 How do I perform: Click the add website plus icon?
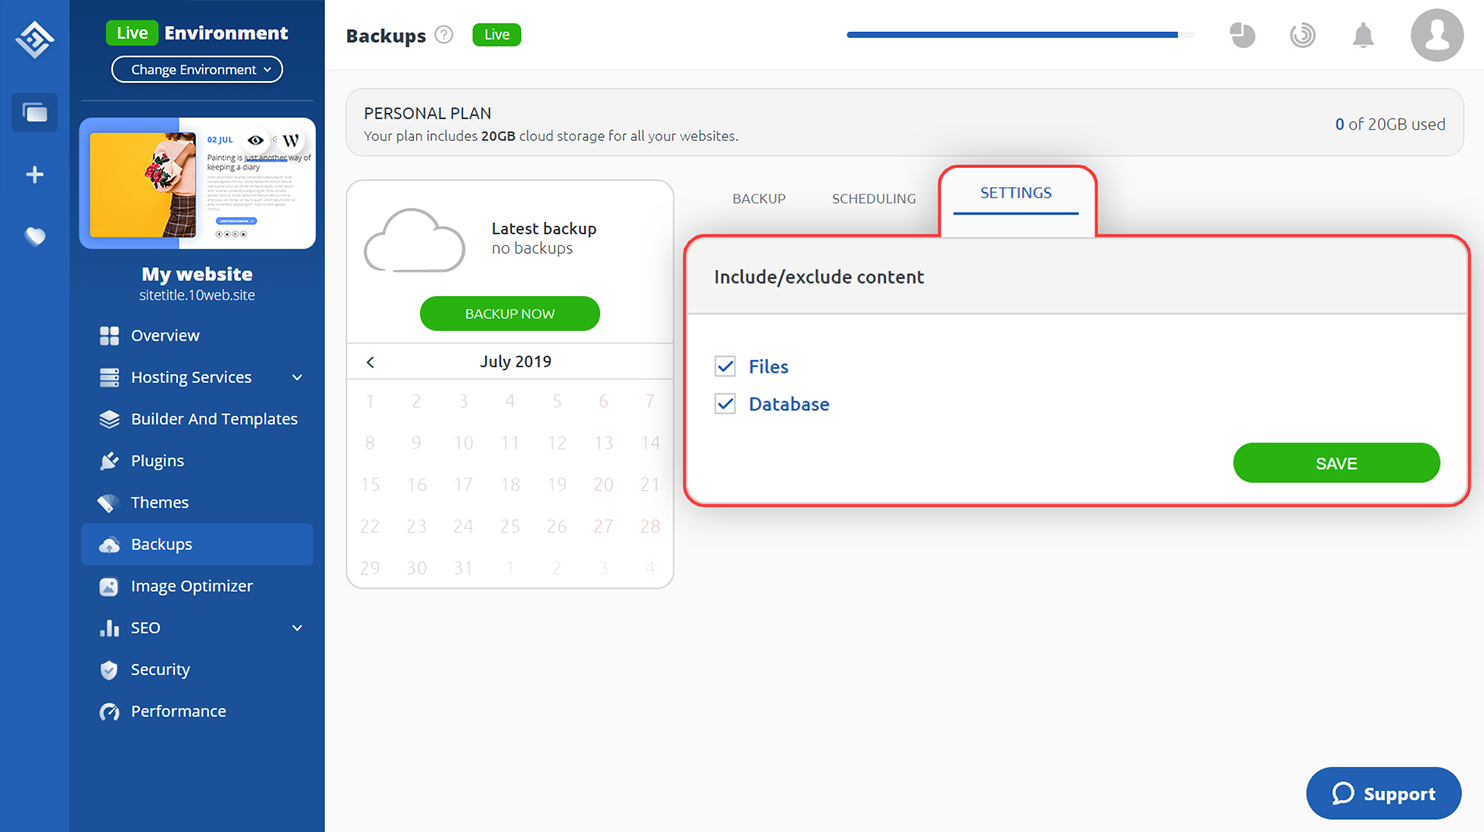coord(35,175)
